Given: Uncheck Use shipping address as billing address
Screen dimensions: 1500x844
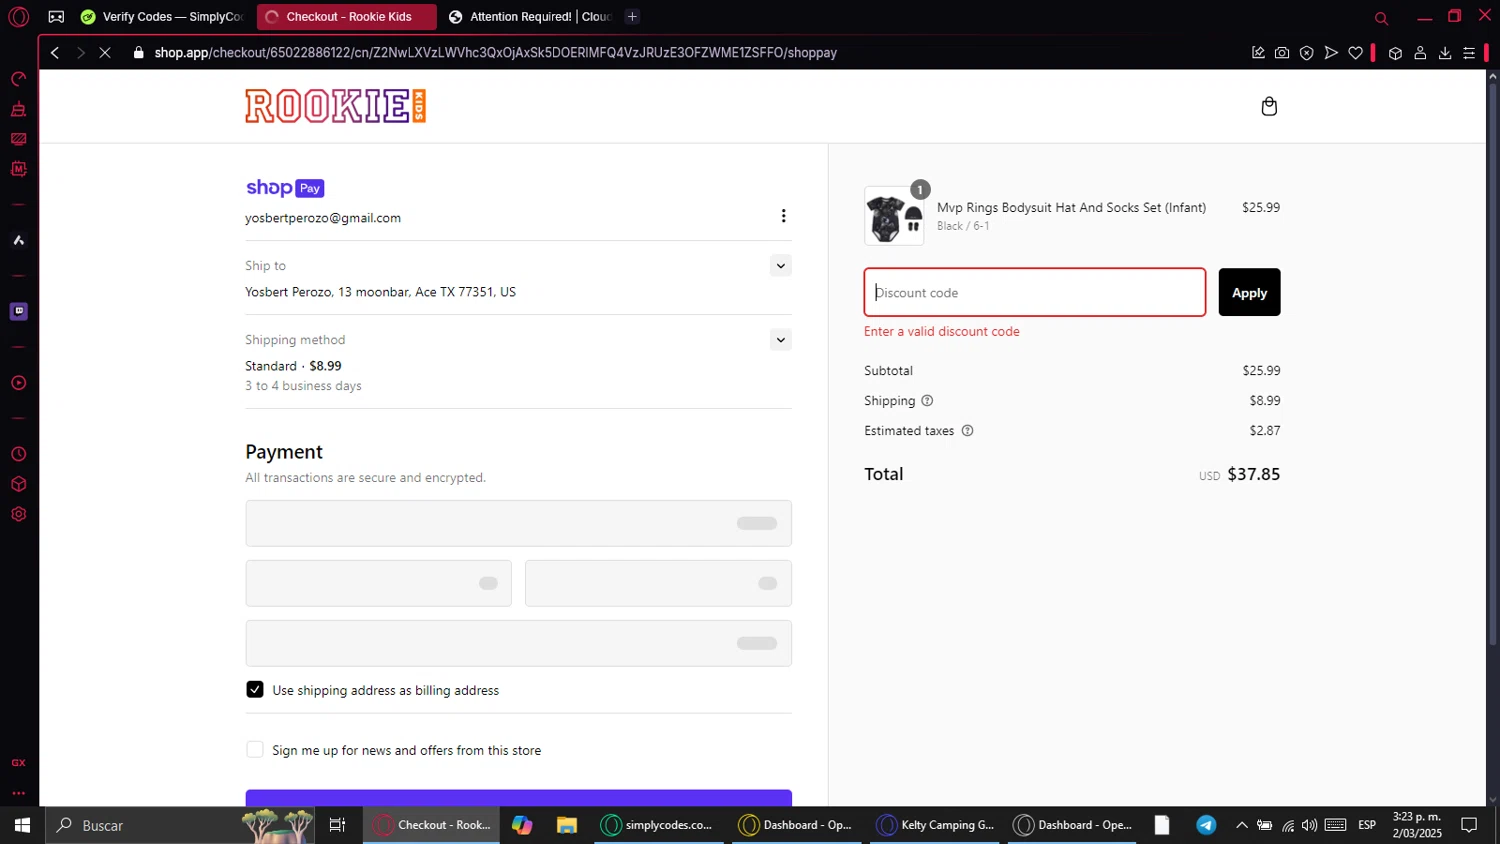Looking at the screenshot, I should [255, 690].
